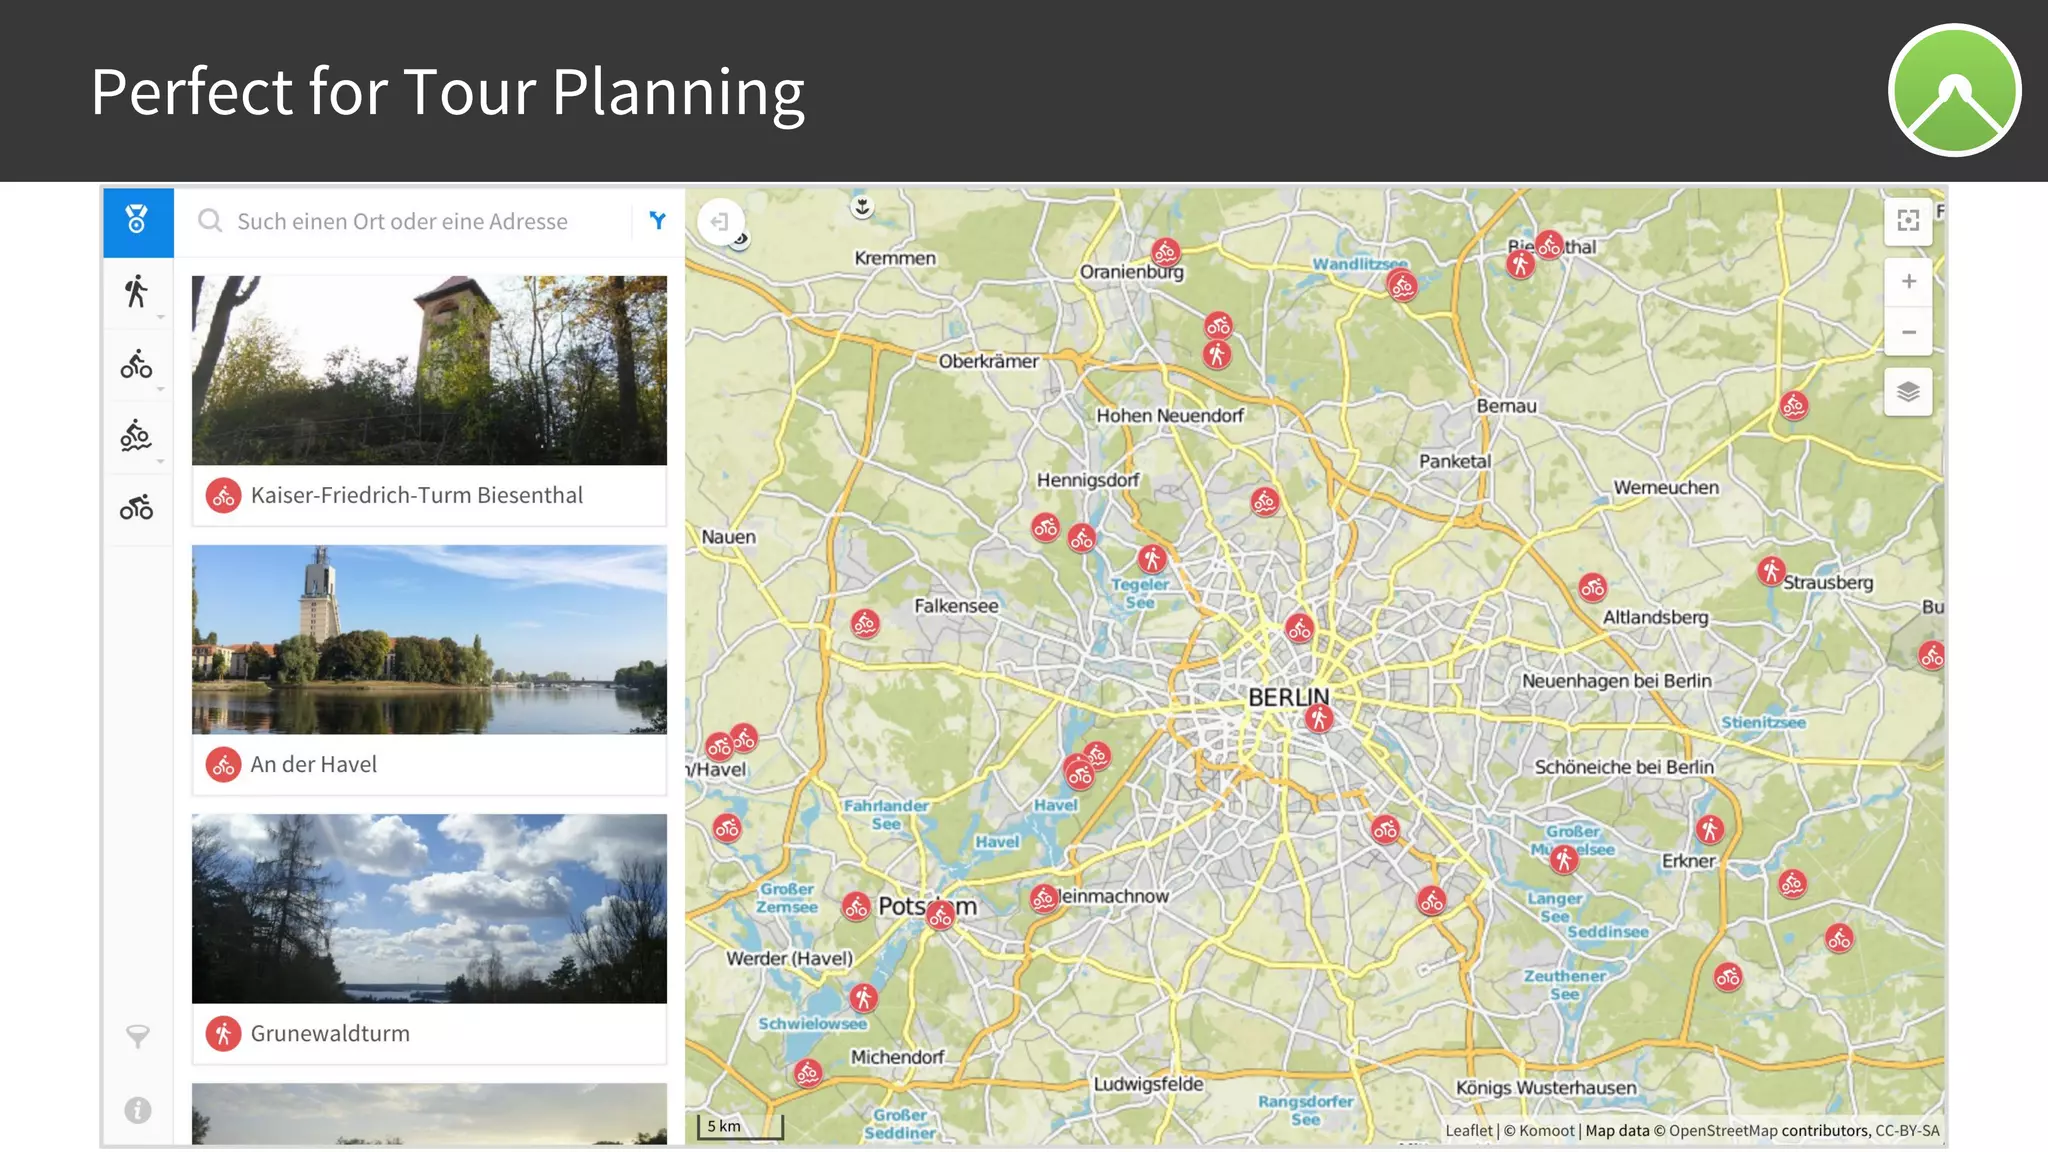Open the map layers selector button
This screenshot has height=1152, width=2048.
point(1908,392)
